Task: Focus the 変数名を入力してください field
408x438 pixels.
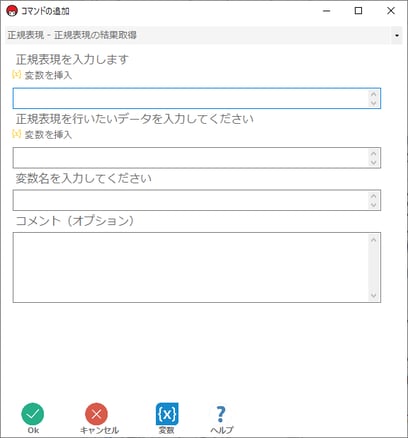Action: [197, 200]
